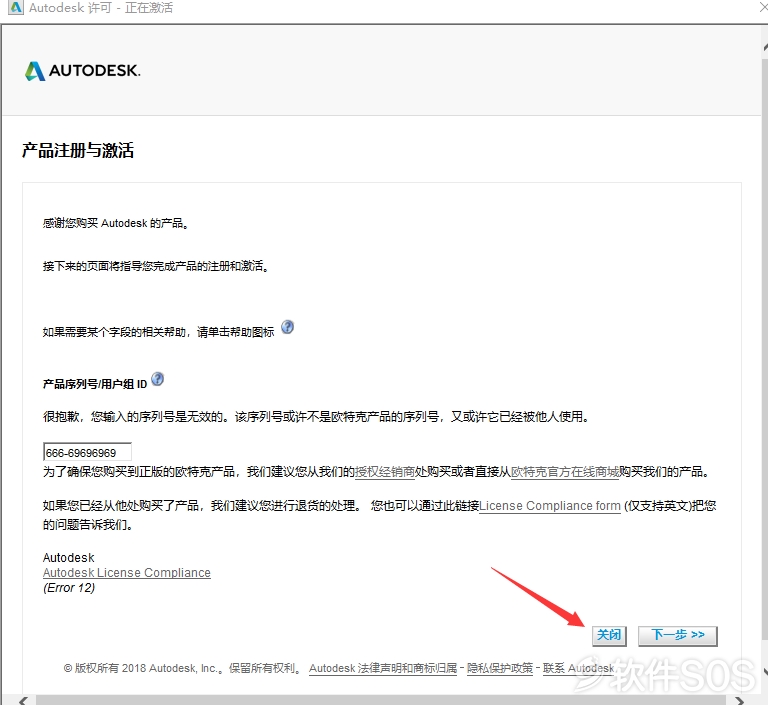Click the 感谢您购买 Autodesk 的产品 text

[x=116, y=223]
